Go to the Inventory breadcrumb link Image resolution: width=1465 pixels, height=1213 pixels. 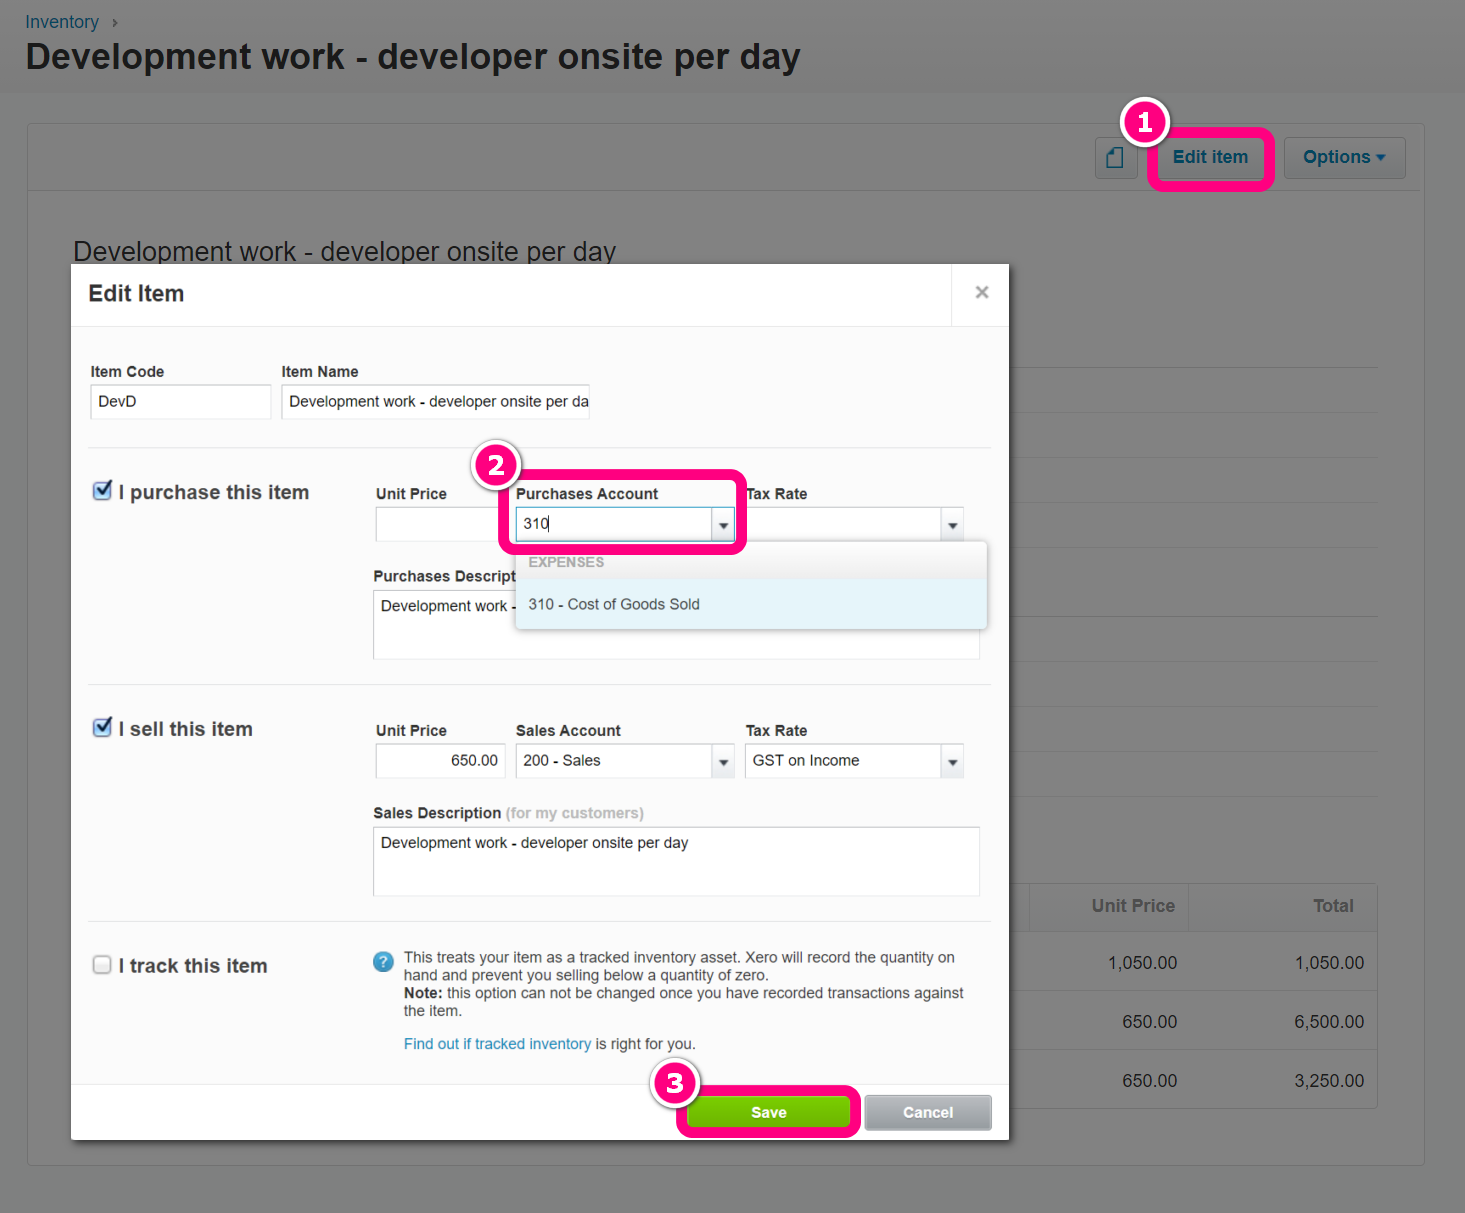(62, 22)
